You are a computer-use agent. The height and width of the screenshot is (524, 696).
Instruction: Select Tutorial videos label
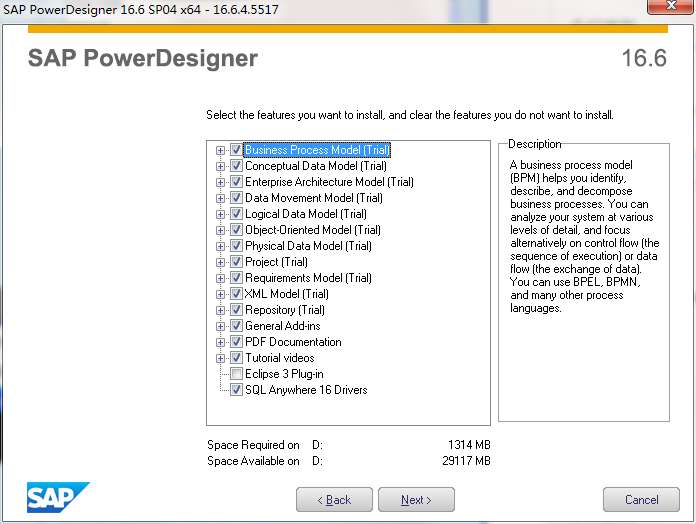[280, 358]
